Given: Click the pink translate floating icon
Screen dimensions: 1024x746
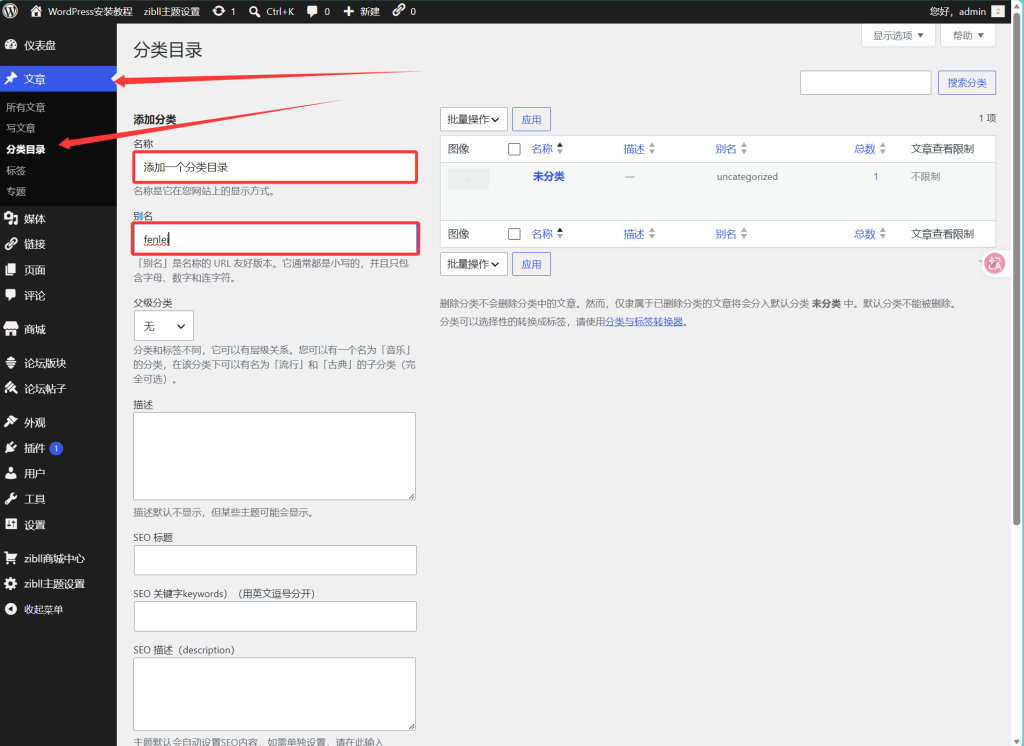Looking at the screenshot, I should tap(995, 264).
